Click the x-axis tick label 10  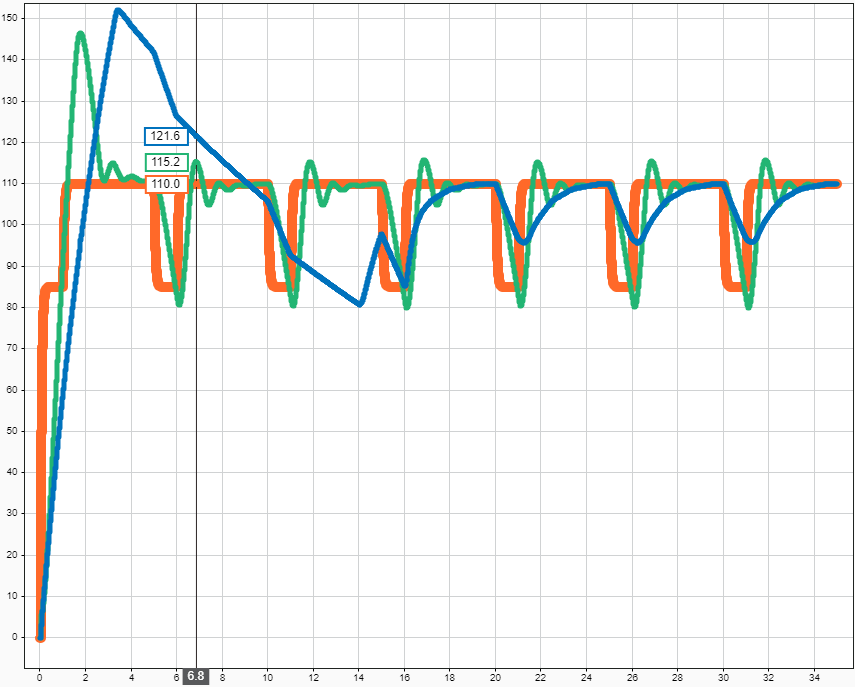tap(267, 677)
